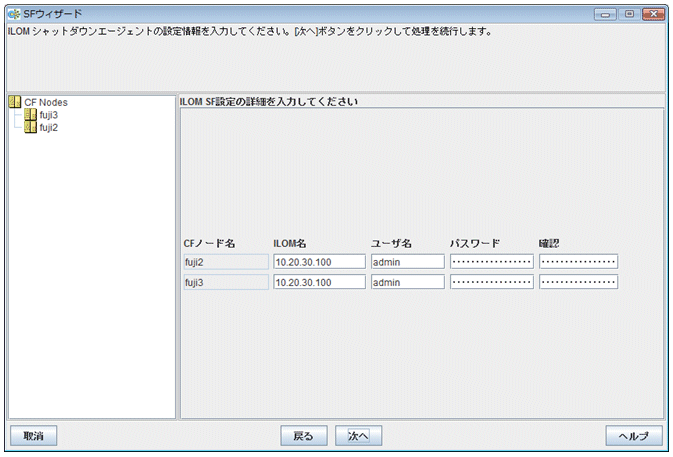Screen dimensions: 673x457
Task: Click the fuji3 node icon in tree
Action: [x=30, y=115]
